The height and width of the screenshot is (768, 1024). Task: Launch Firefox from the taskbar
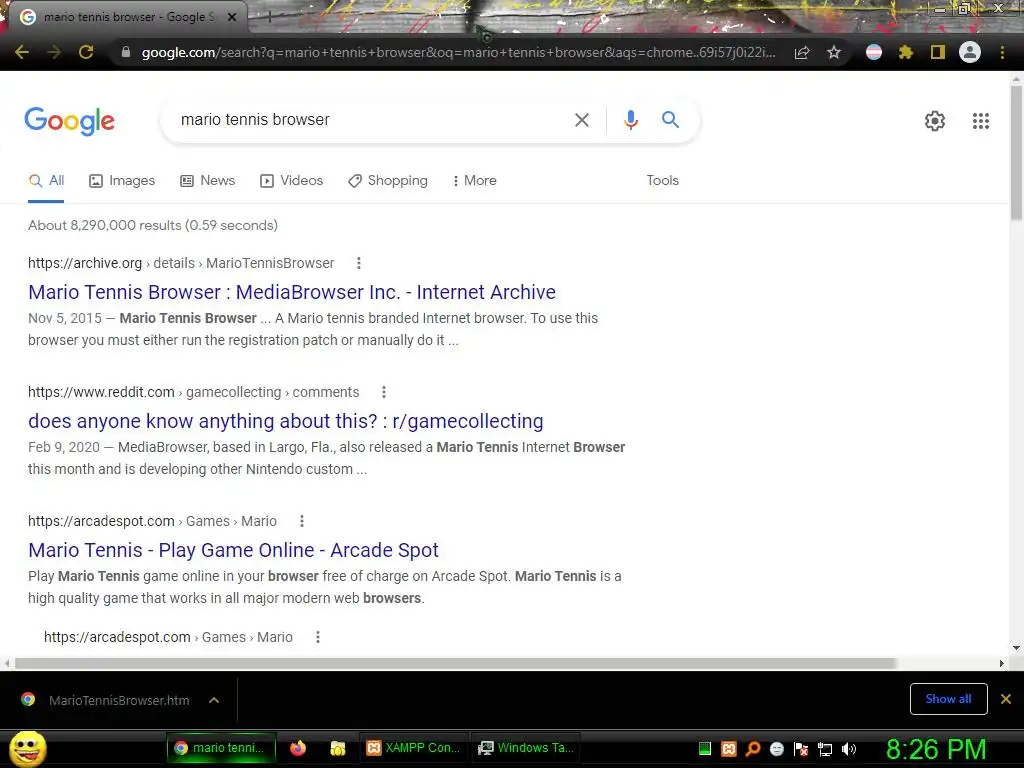click(298, 748)
